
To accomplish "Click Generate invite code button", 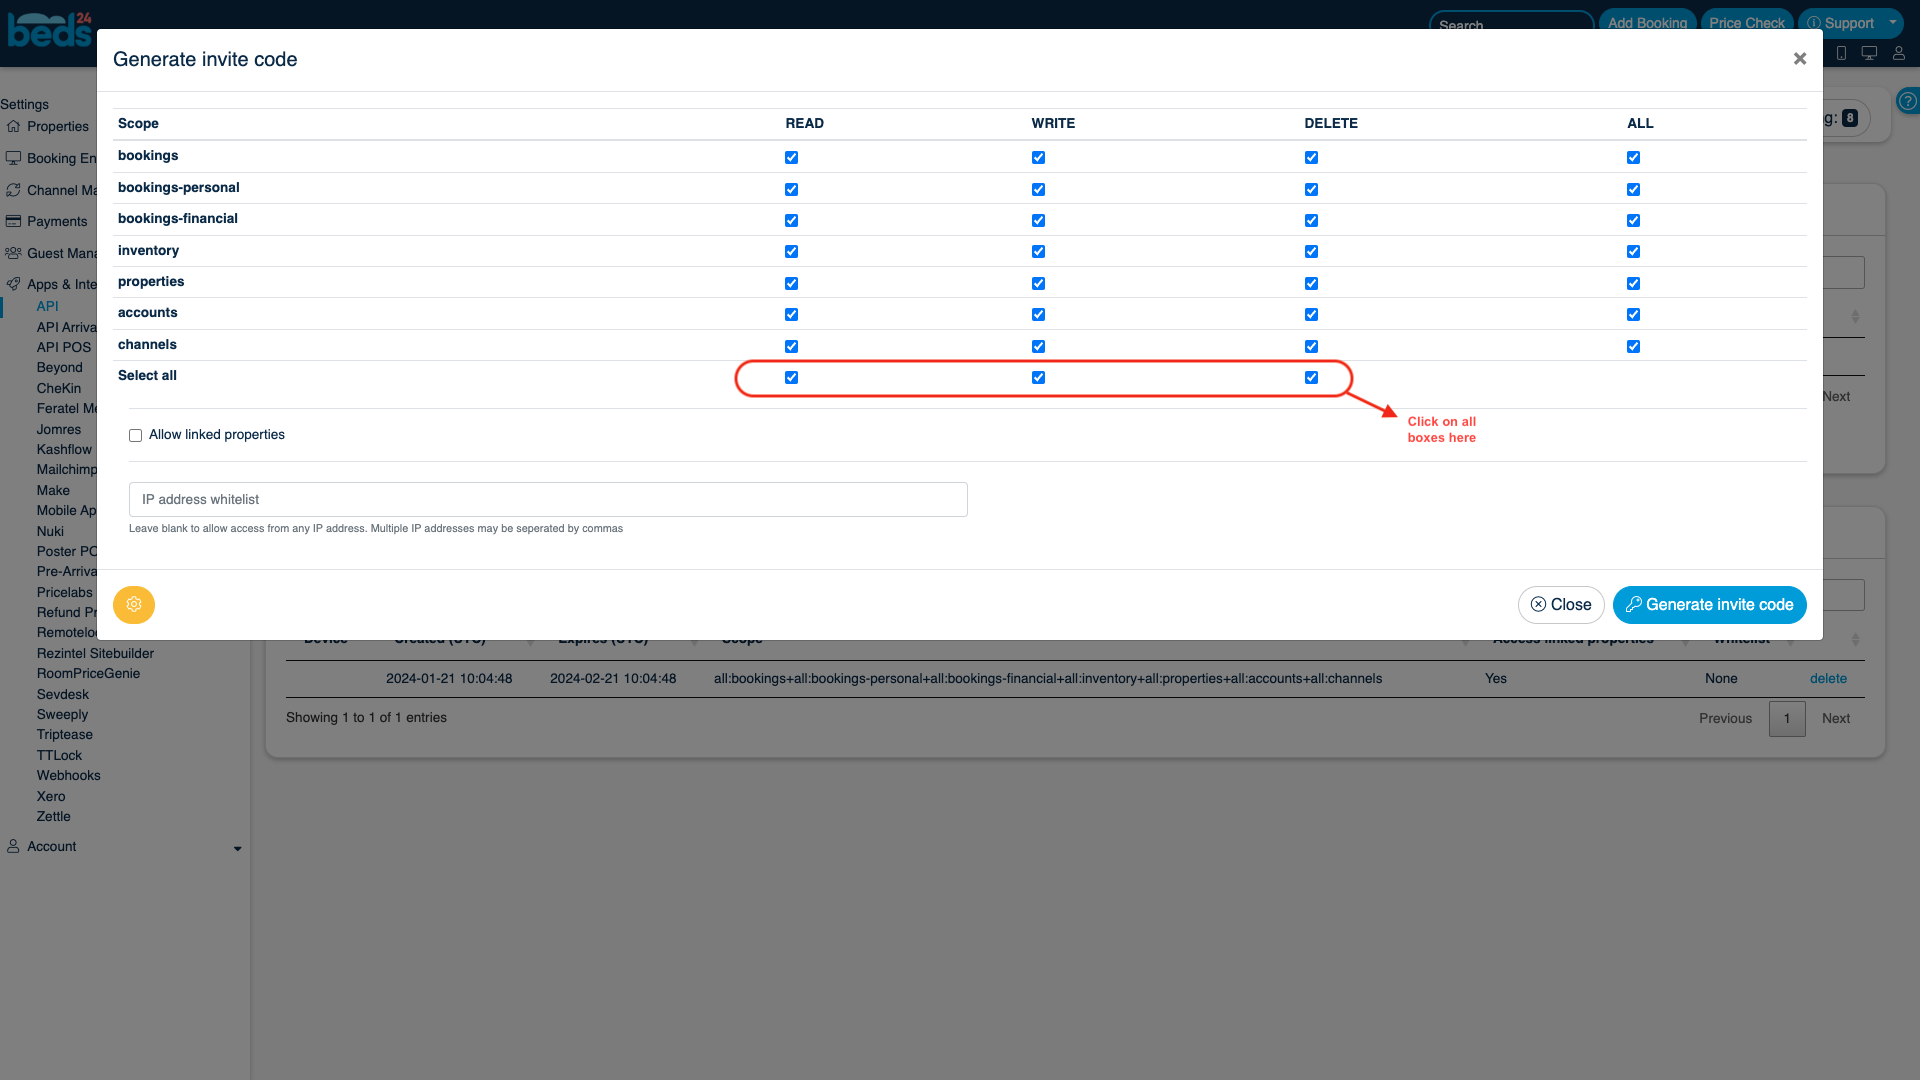I will [x=1710, y=604].
